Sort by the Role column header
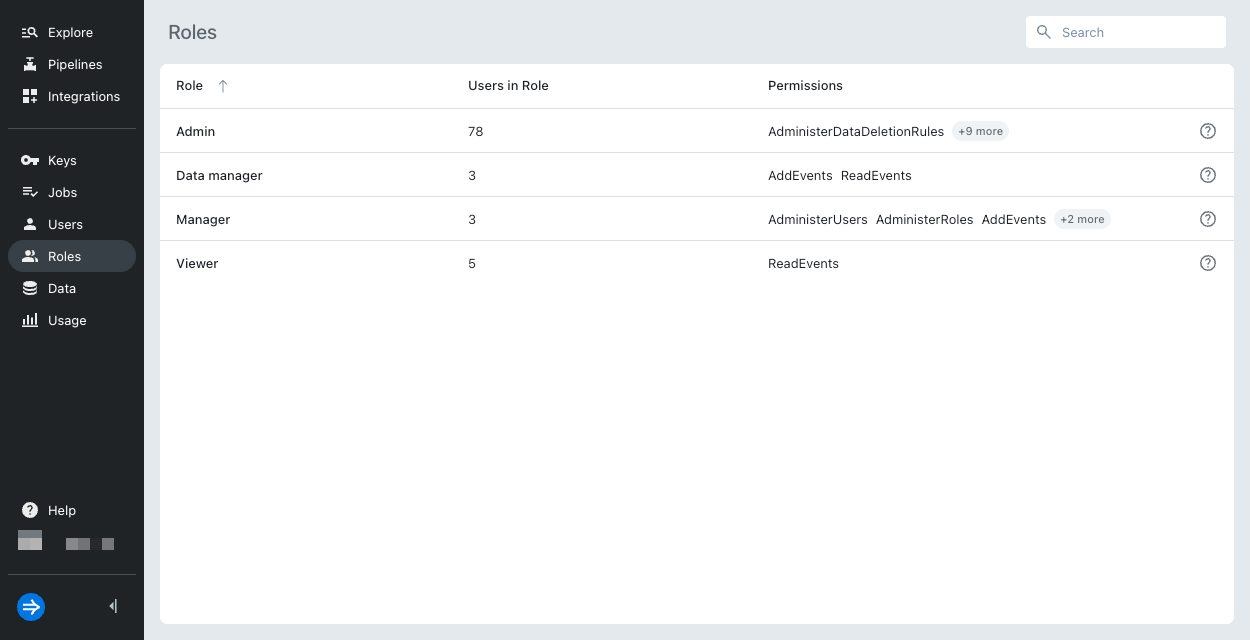The height and width of the screenshot is (640, 1250). (189, 86)
